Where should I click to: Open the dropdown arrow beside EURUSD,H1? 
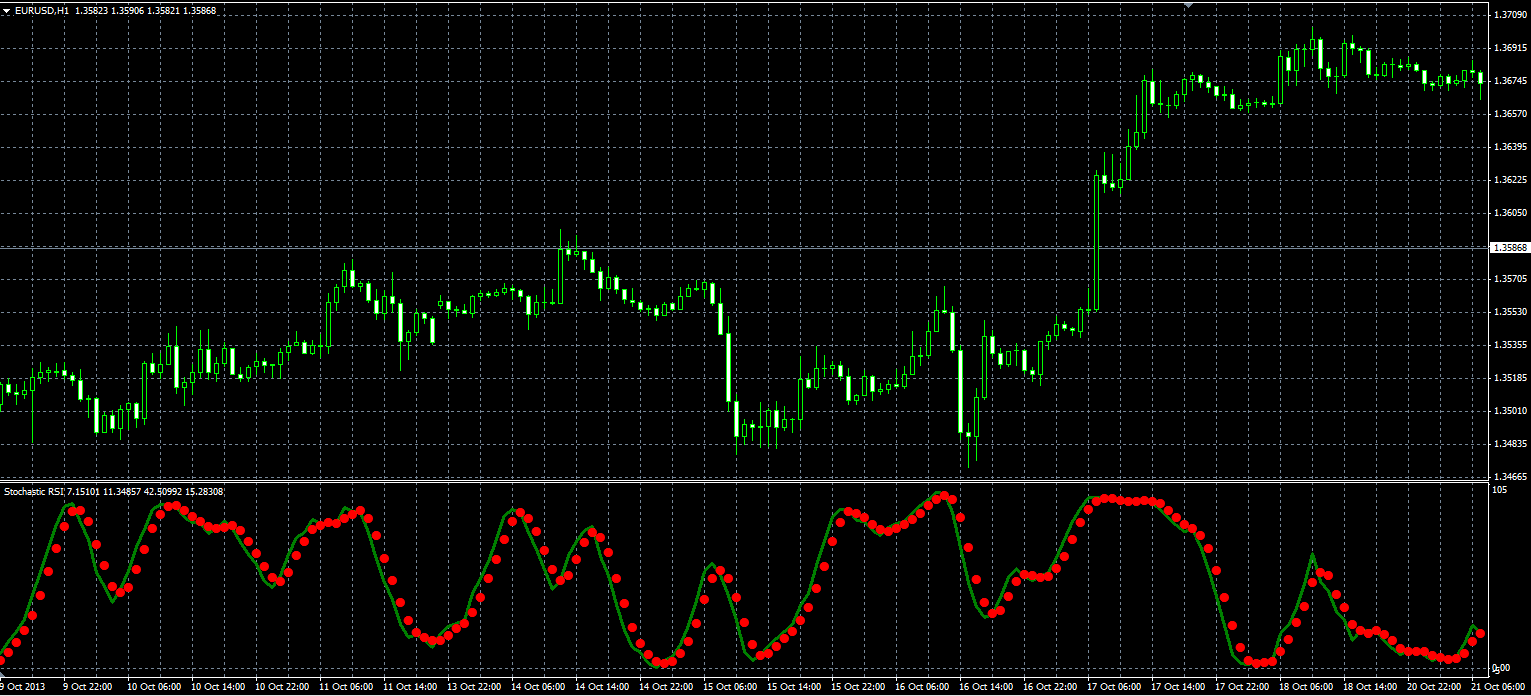pos(7,10)
